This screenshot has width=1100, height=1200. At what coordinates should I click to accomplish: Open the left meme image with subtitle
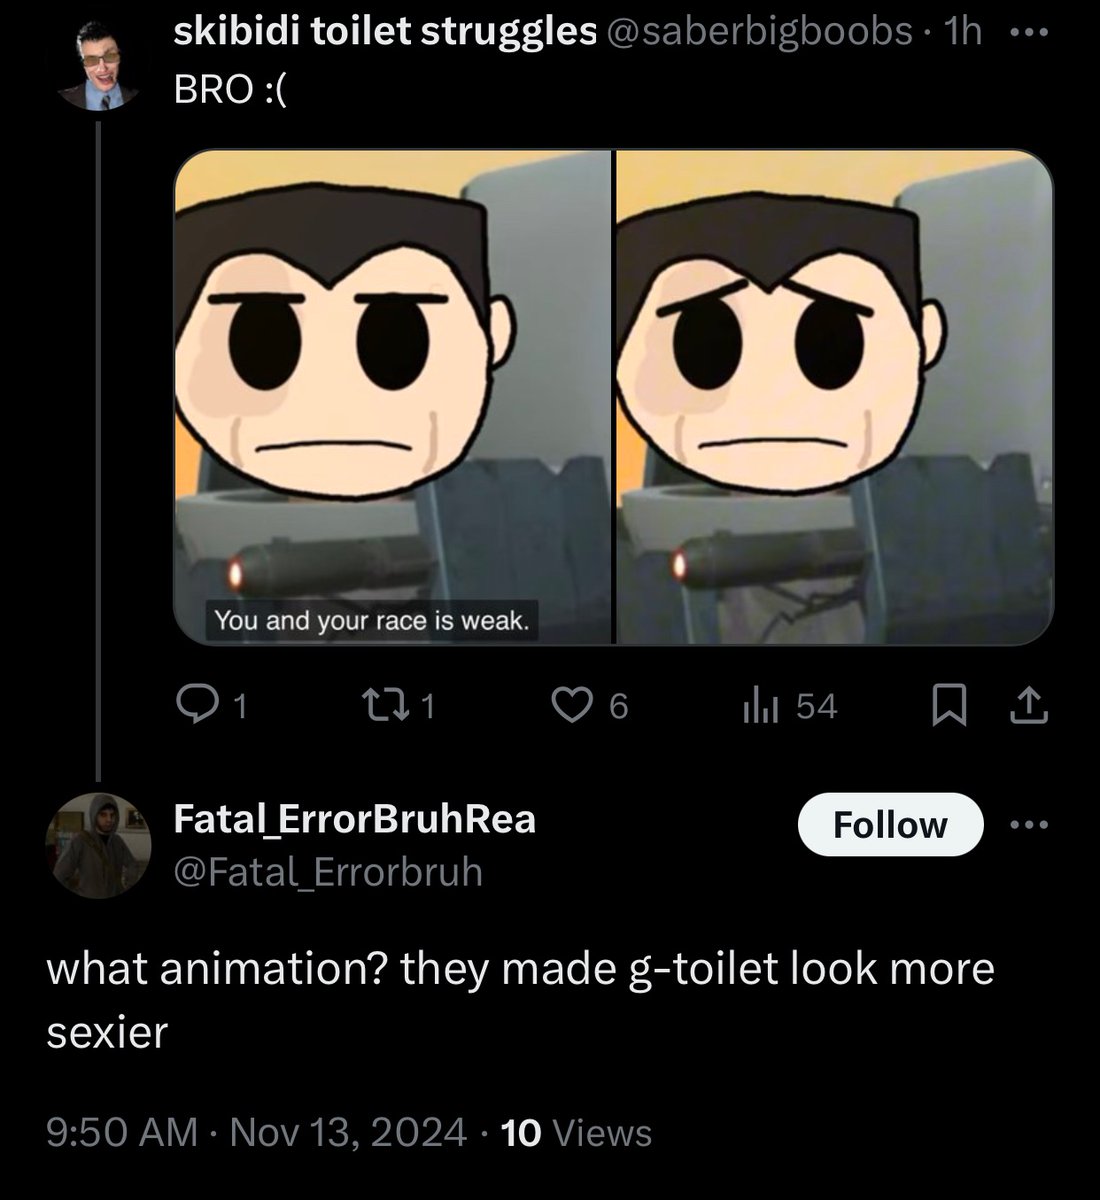click(x=392, y=397)
